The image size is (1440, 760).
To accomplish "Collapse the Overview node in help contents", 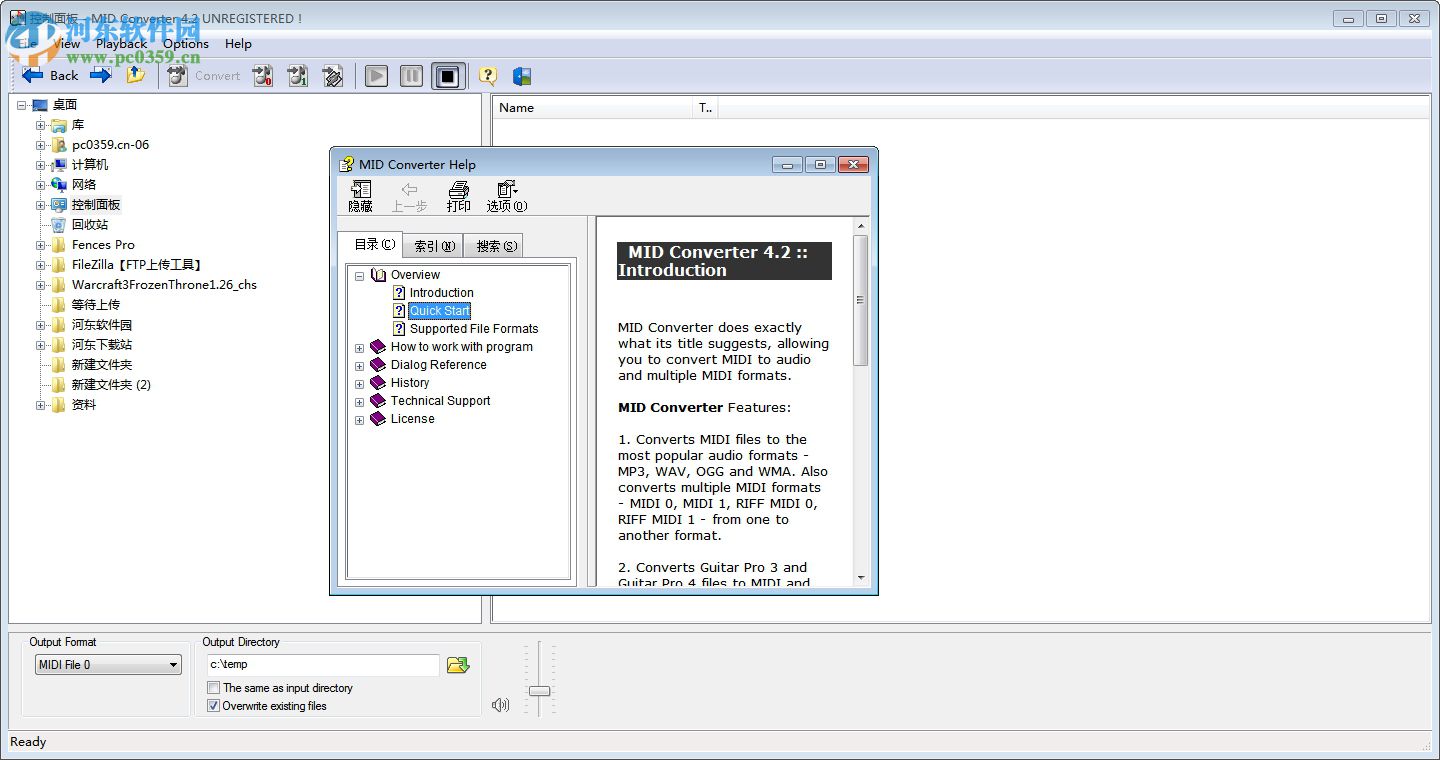I will point(360,275).
